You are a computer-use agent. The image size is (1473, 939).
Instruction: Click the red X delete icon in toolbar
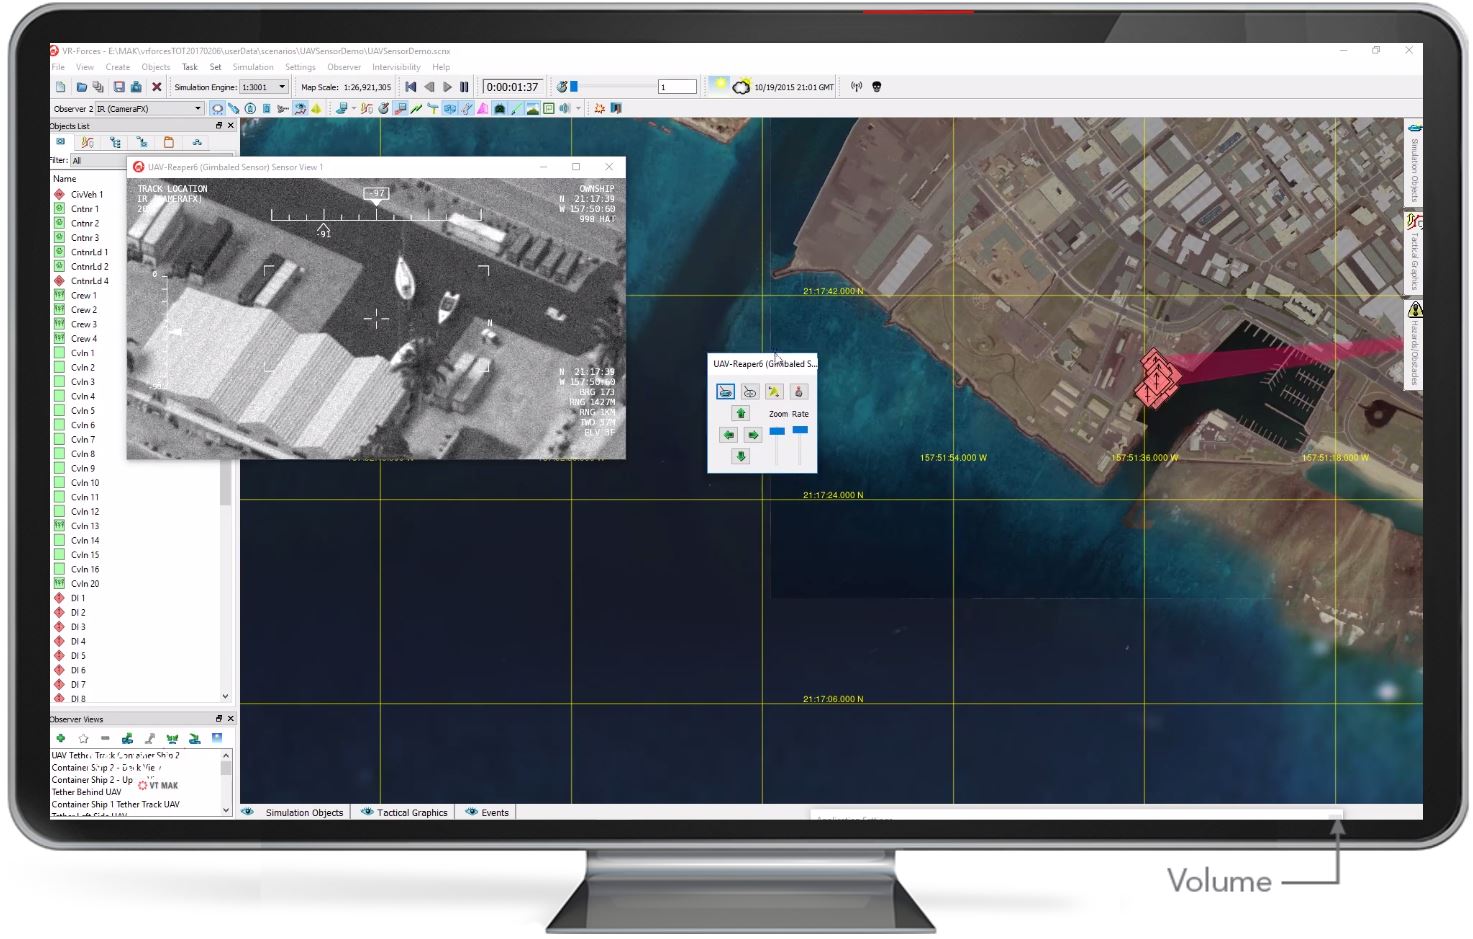click(x=156, y=87)
